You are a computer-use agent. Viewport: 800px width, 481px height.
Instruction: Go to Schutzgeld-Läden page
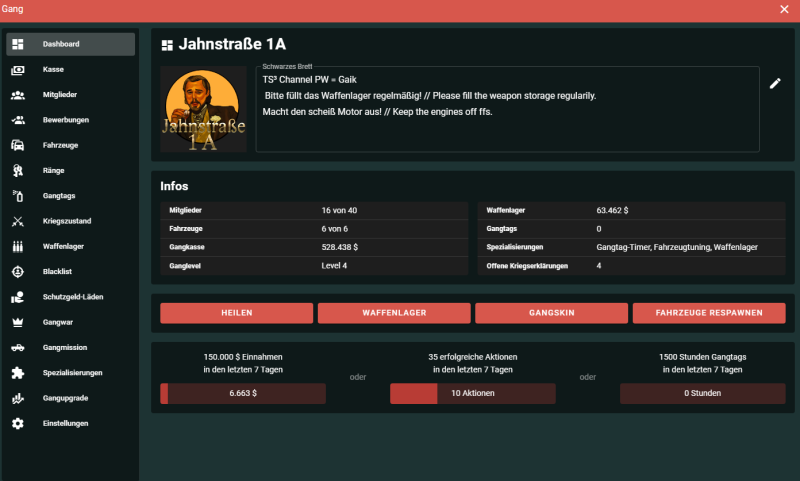pyautogui.click(x=72, y=297)
